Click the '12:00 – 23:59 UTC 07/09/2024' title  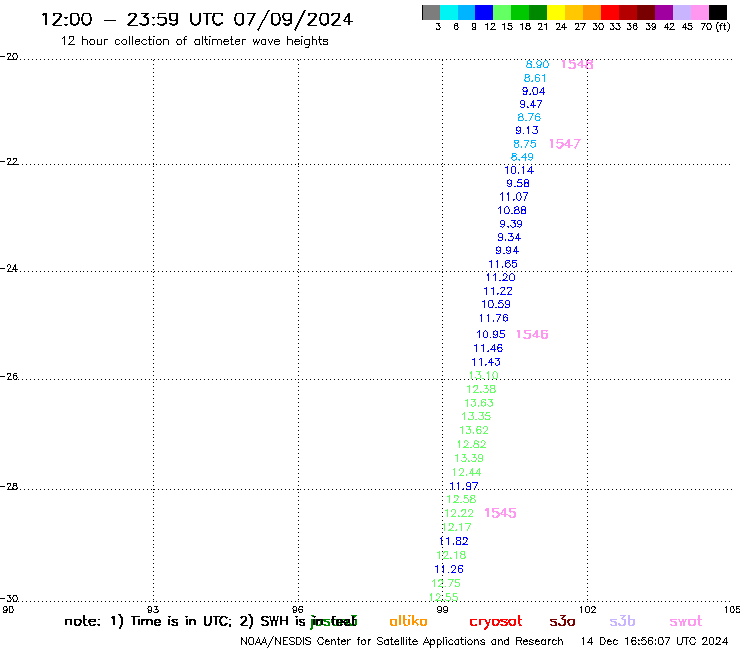point(197,19)
